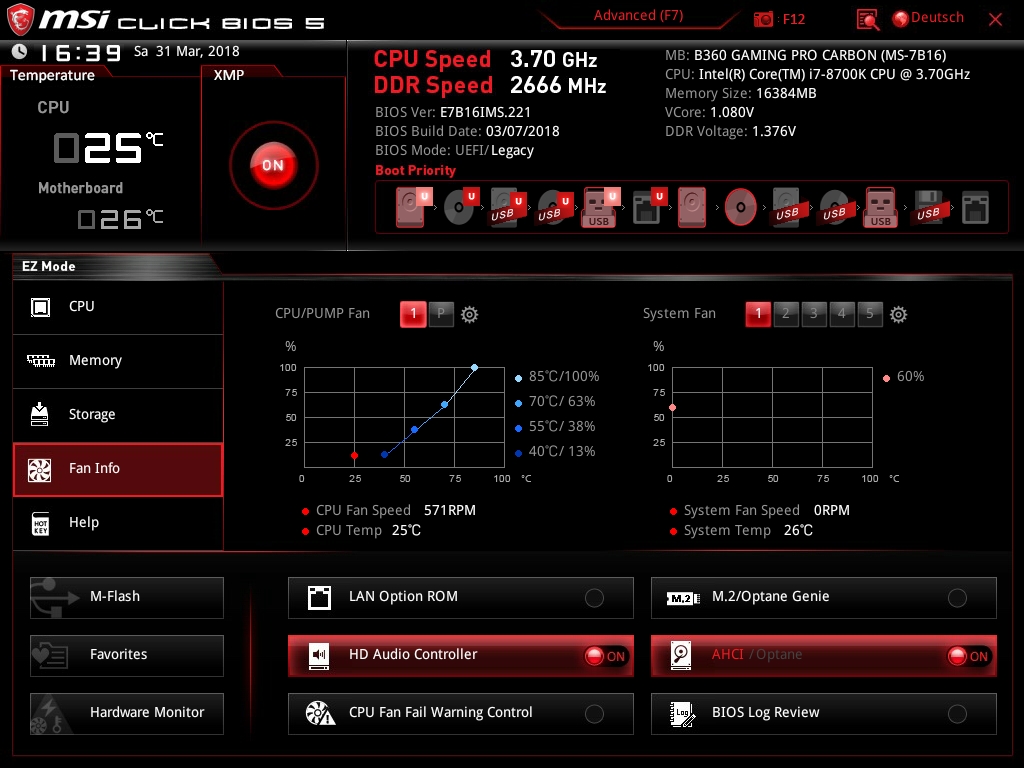Open the Storage section
The height and width of the screenshot is (768, 1024).
pos(118,415)
